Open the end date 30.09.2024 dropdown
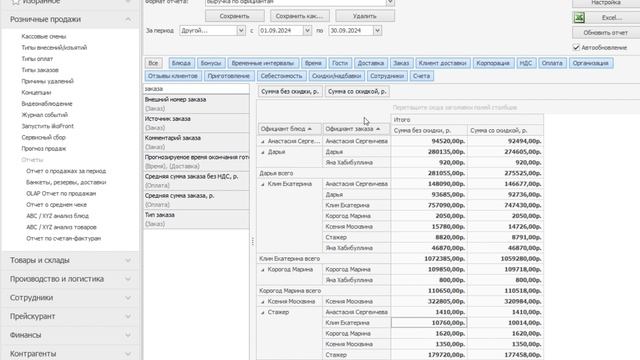 coord(378,31)
